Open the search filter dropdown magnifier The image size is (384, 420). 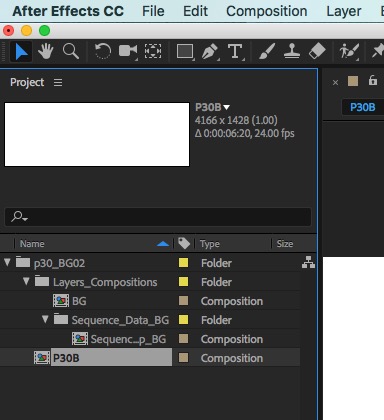tap(19, 217)
